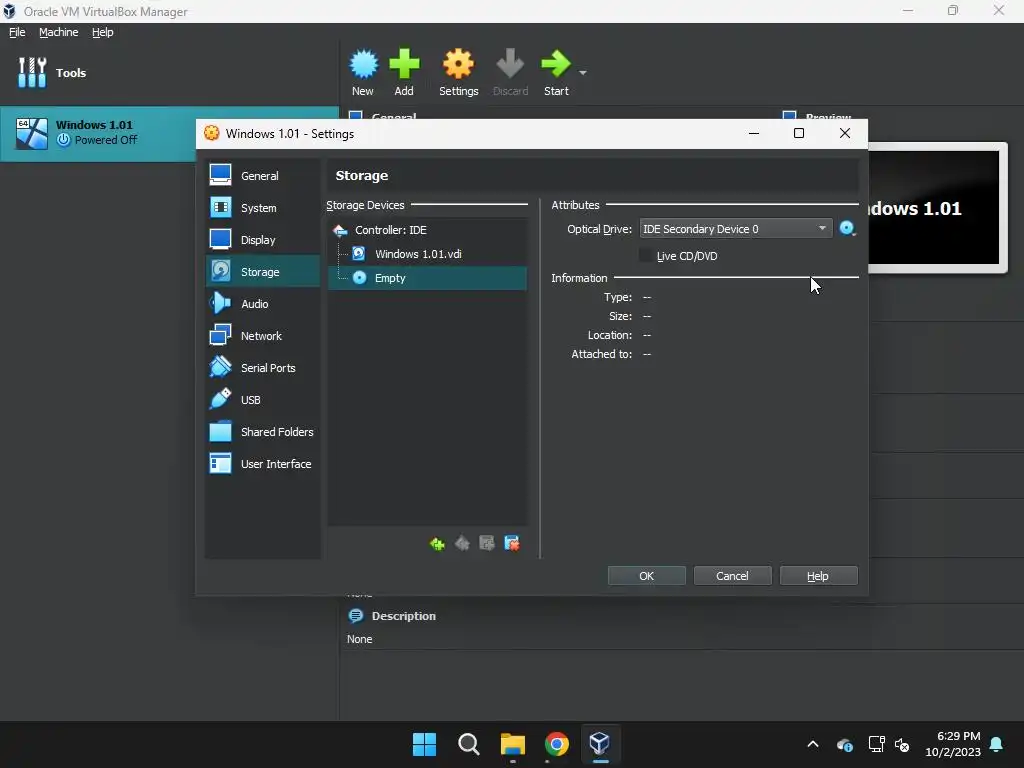
Task: Switch to User Interface settings category
Action: pos(263,464)
